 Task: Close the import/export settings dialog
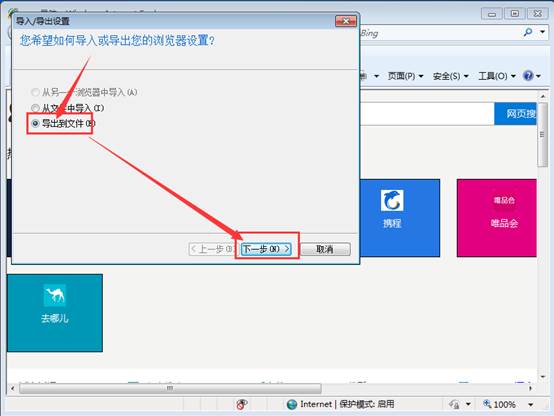tap(346, 21)
